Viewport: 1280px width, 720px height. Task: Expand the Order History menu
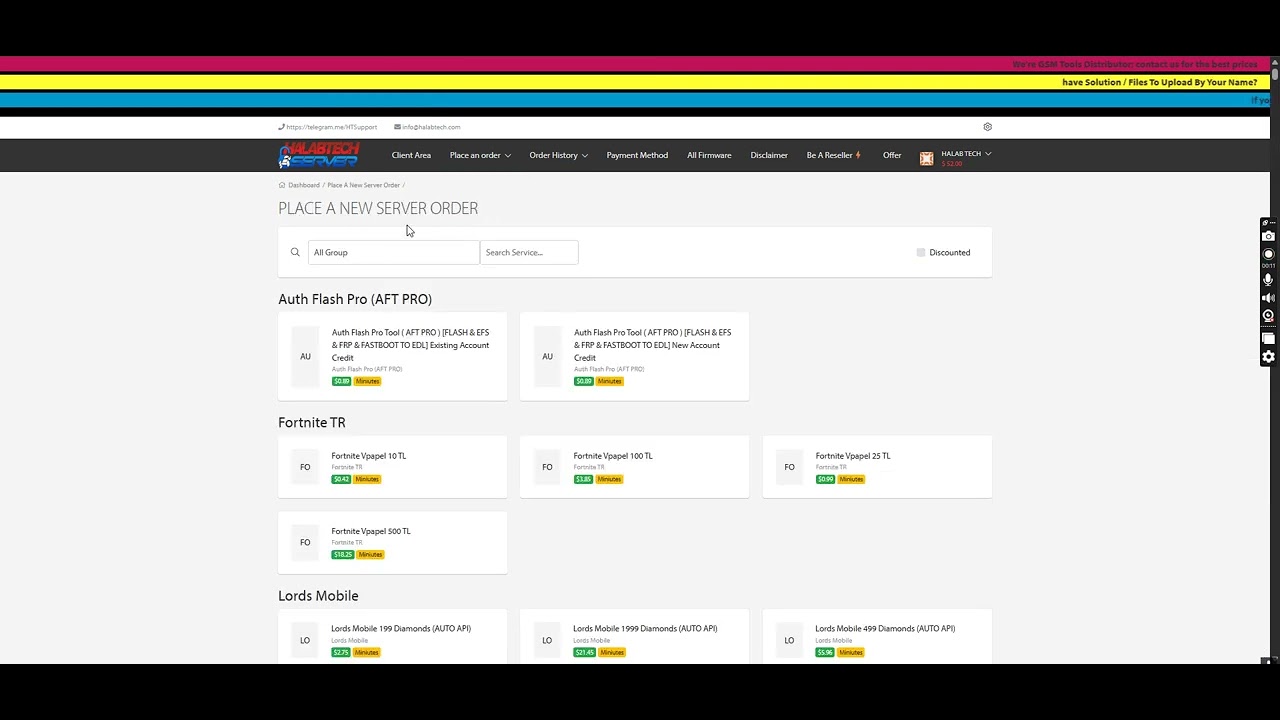(558, 155)
